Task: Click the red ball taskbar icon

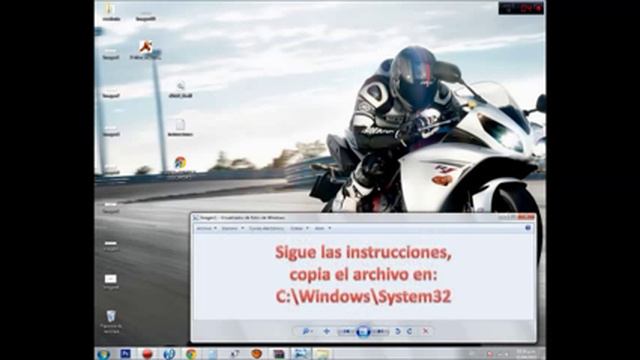Action: [147, 354]
